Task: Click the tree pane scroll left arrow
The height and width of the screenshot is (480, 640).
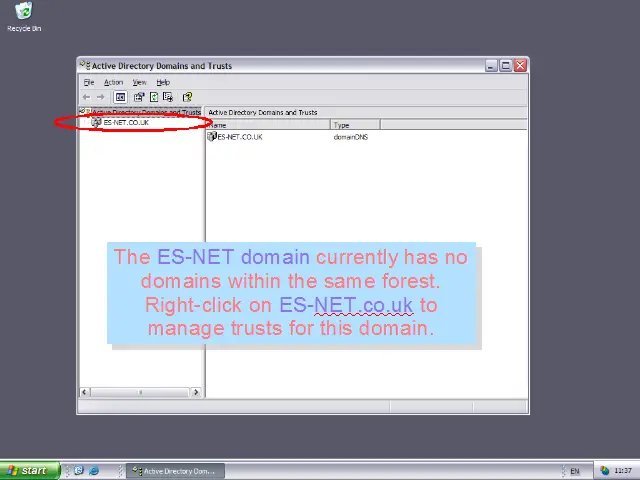Action: click(x=84, y=392)
